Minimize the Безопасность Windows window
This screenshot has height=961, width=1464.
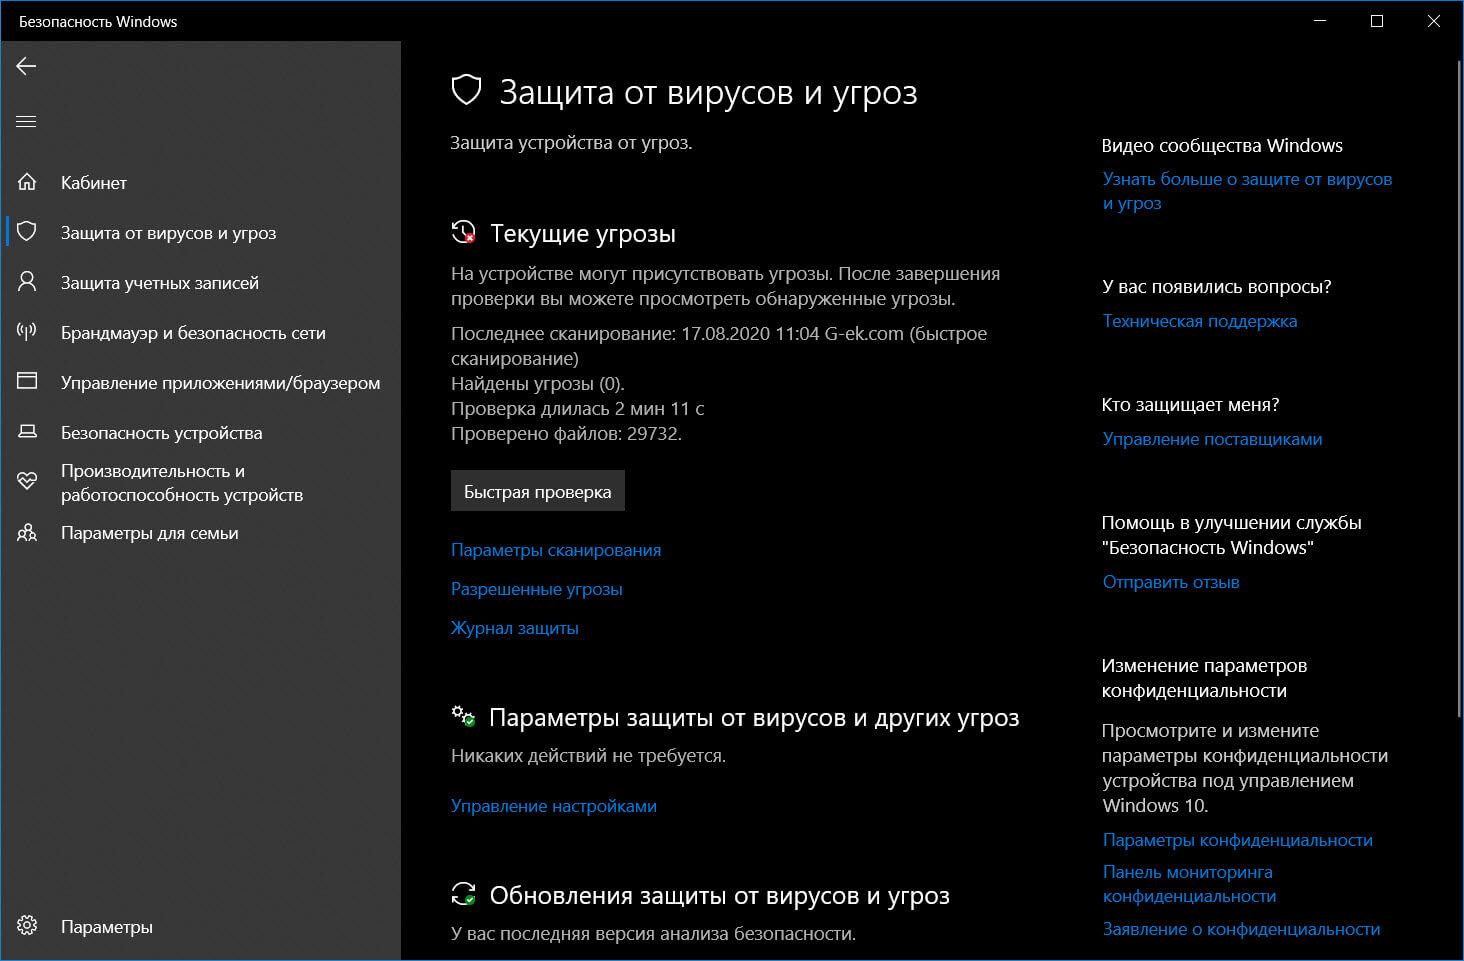tap(1321, 21)
